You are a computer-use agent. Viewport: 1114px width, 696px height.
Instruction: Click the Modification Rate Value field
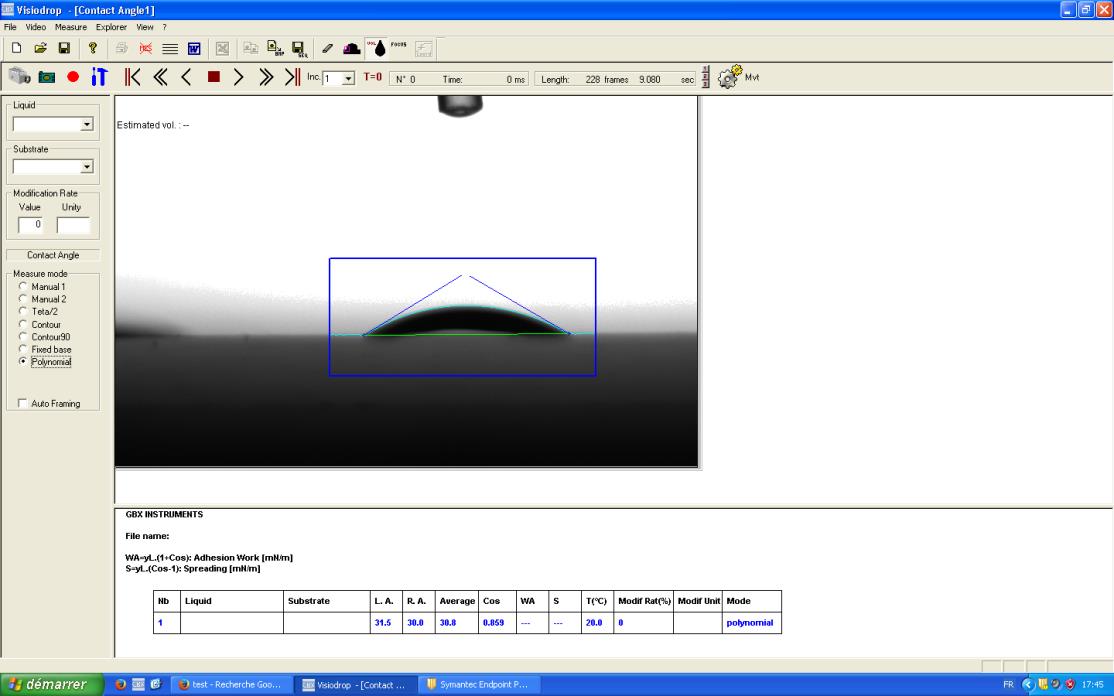[x=31, y=224]
